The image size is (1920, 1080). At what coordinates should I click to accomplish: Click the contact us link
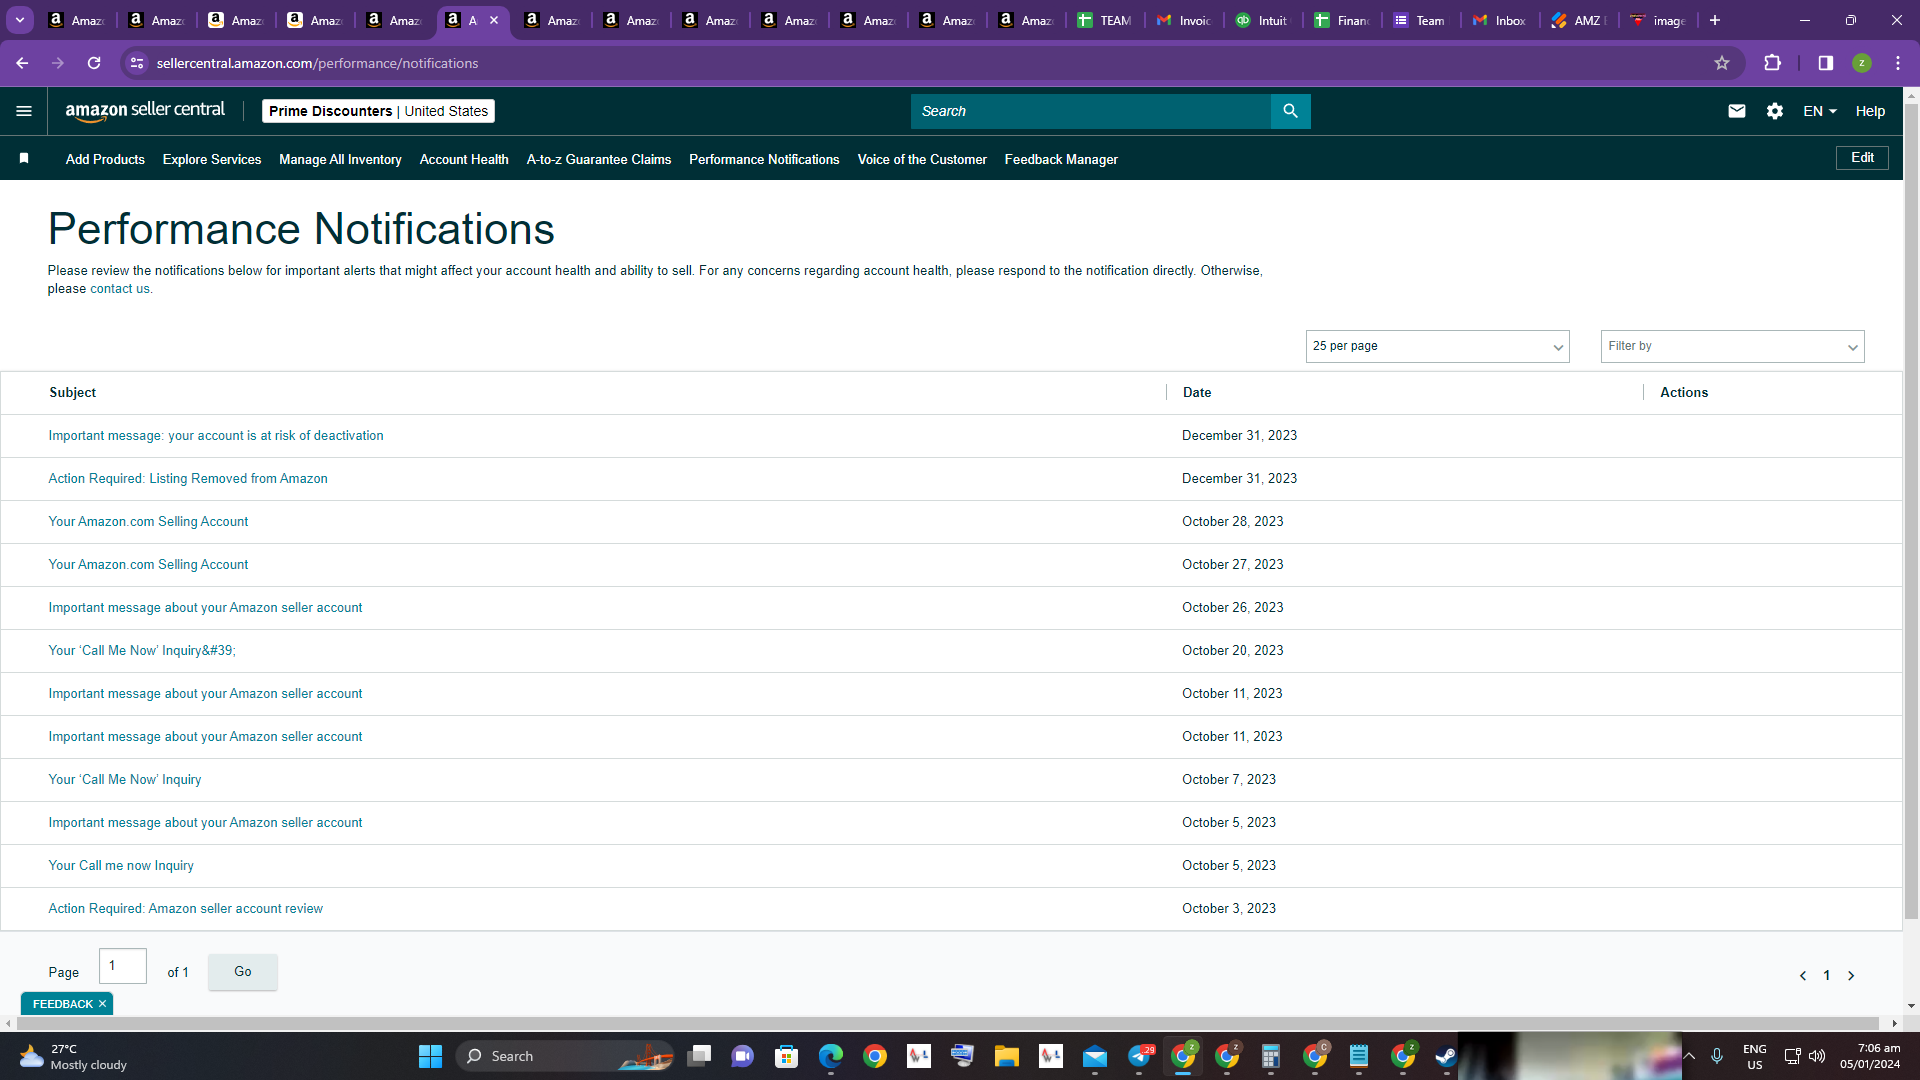coord(120,289)
